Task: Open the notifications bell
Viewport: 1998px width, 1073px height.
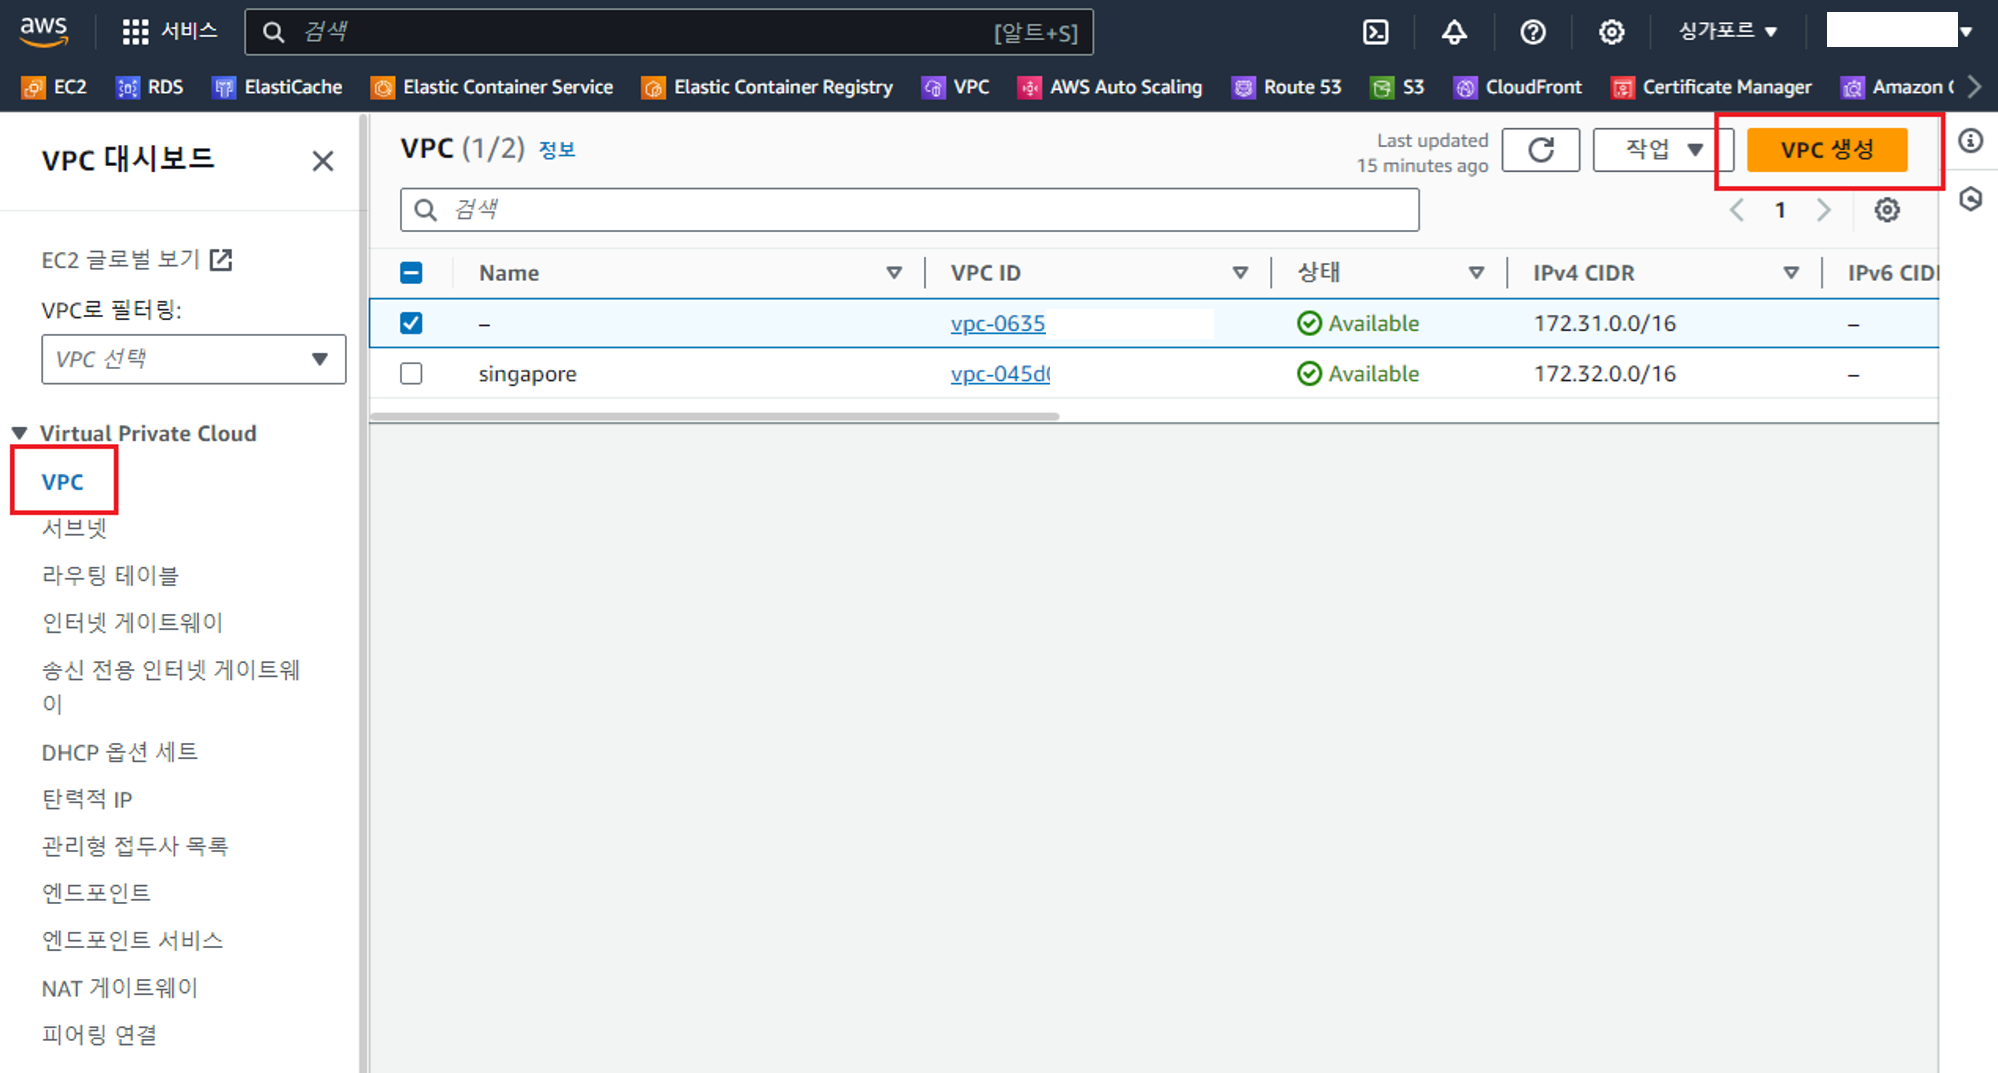Action: (x=1454, y=32)
